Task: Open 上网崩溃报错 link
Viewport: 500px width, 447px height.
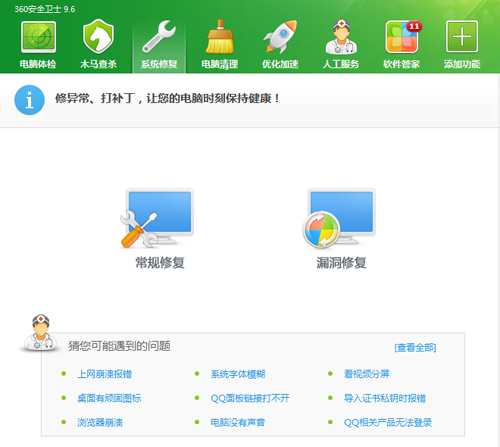Action: point(105,374)
